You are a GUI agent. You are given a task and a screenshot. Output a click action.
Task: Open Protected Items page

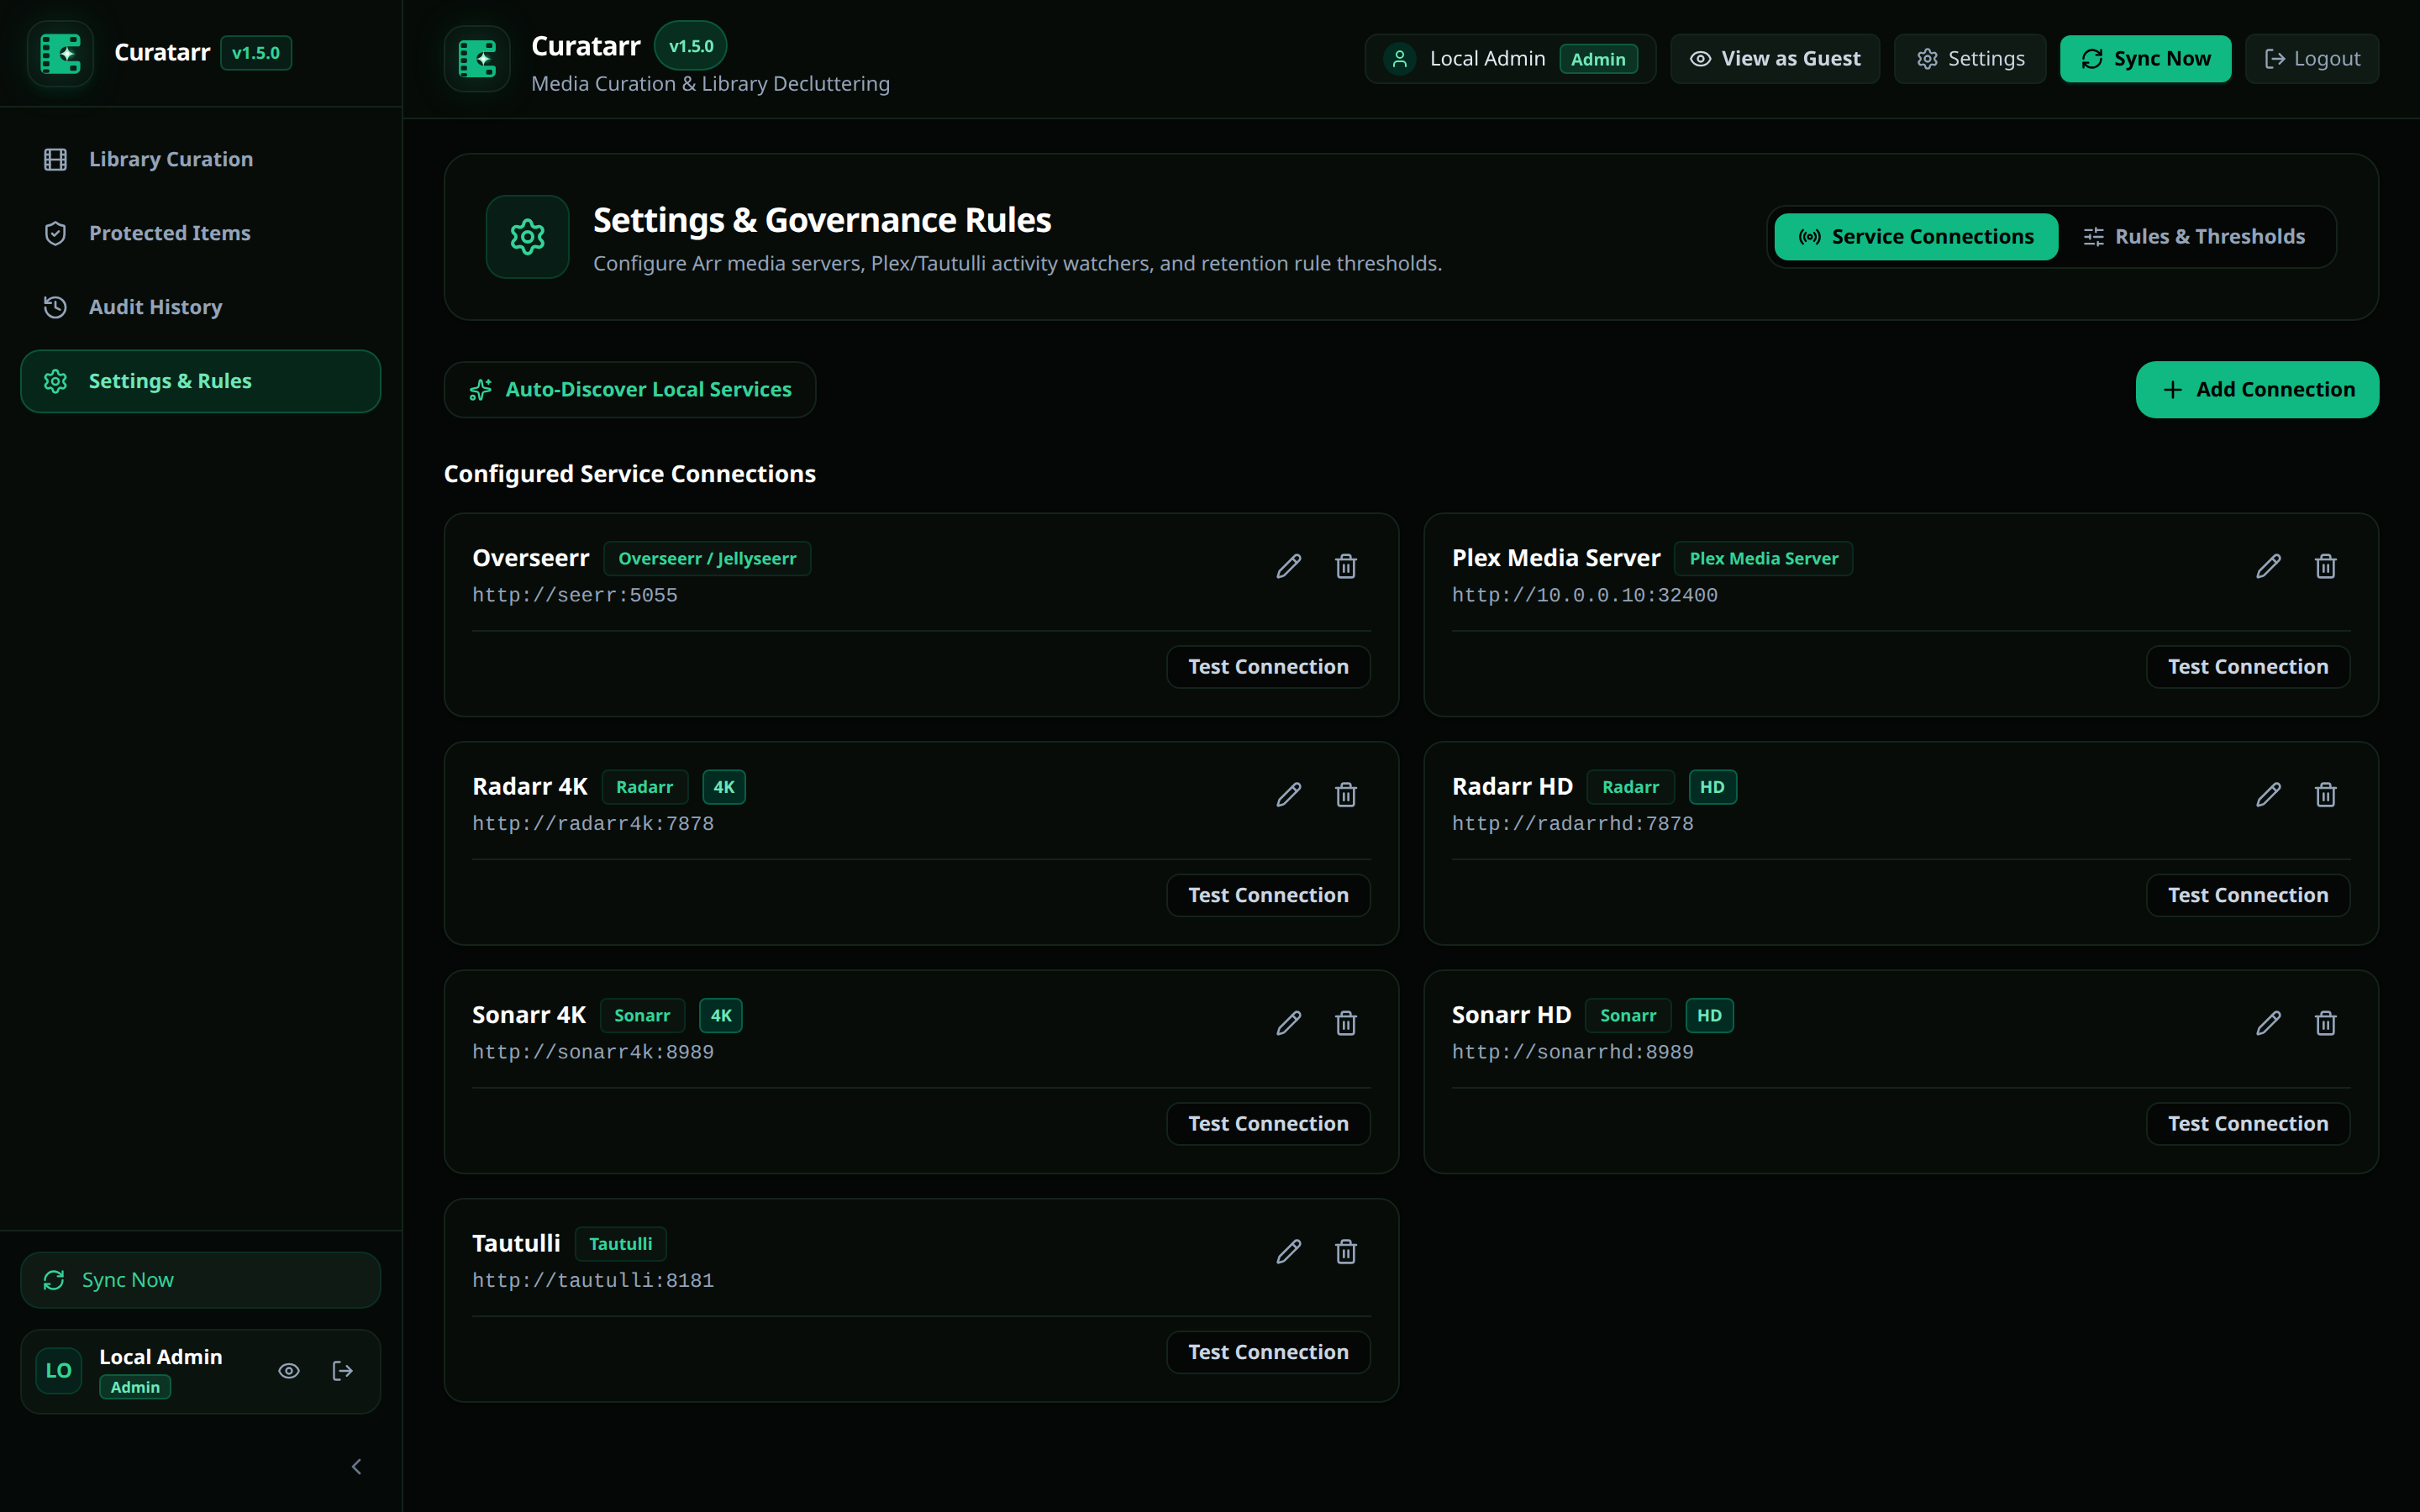point(200,233)
